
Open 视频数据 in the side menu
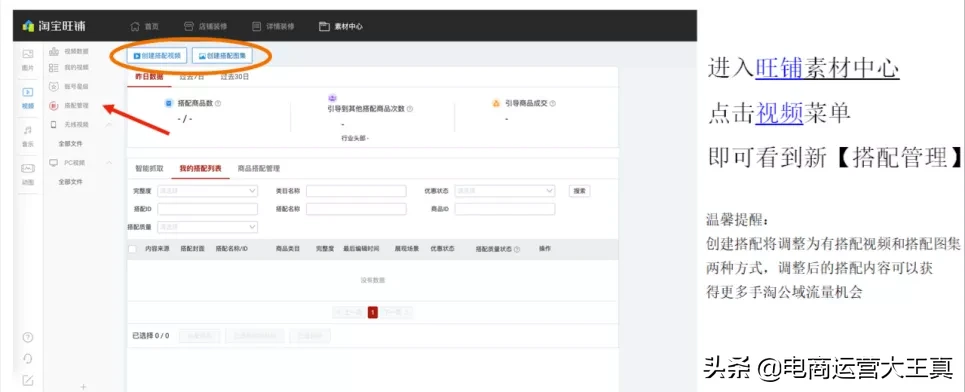tap(69, 51)
